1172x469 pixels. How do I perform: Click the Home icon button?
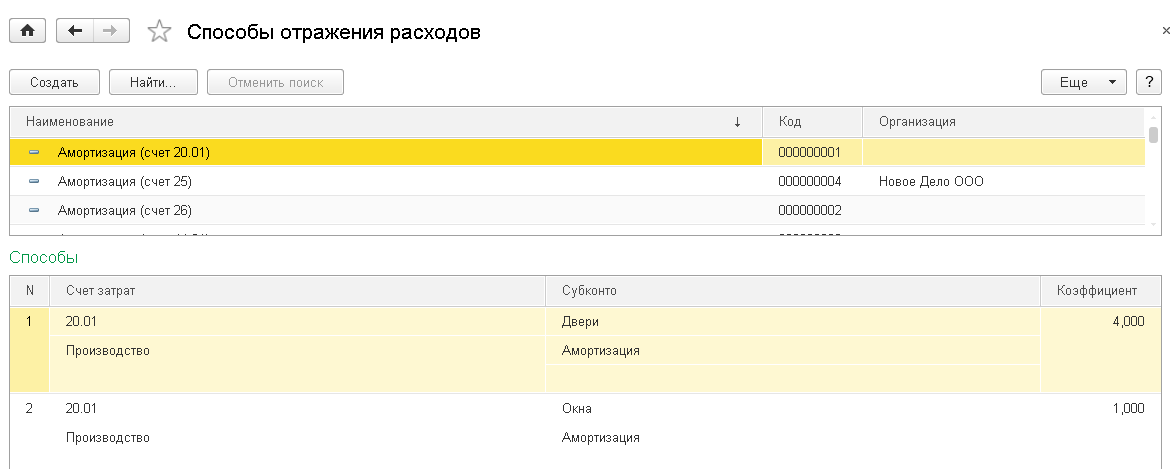pyautogui.click(x=27, y=31)
